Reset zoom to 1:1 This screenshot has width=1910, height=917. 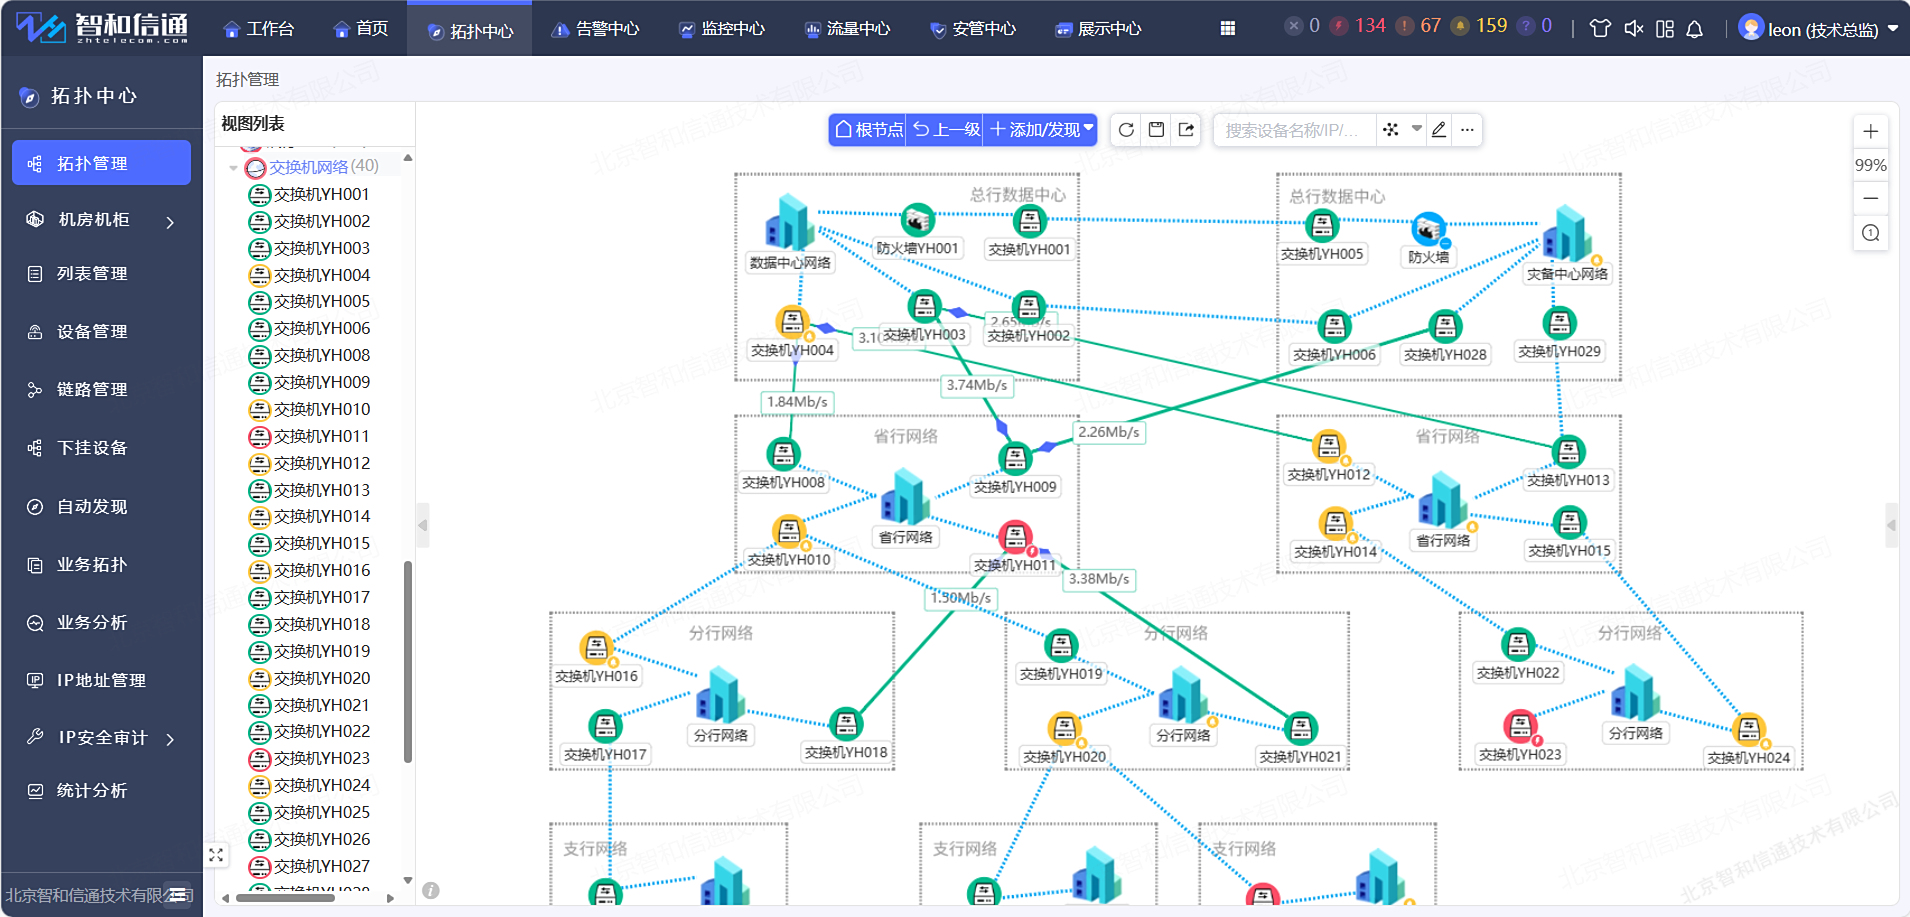pyautogui.click(x=1871, y=233)
